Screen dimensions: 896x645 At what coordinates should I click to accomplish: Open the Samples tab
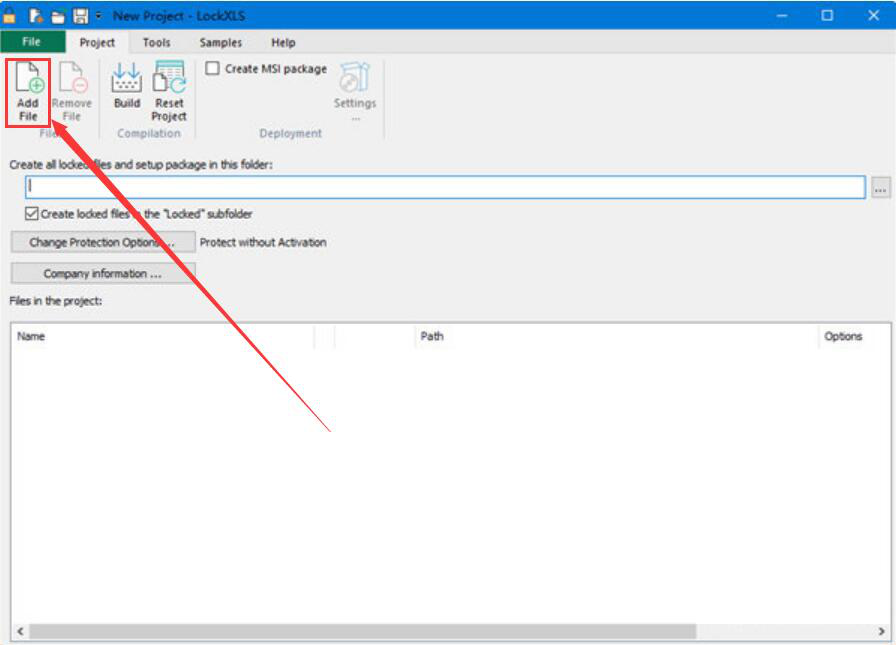(x=221, y=43)
